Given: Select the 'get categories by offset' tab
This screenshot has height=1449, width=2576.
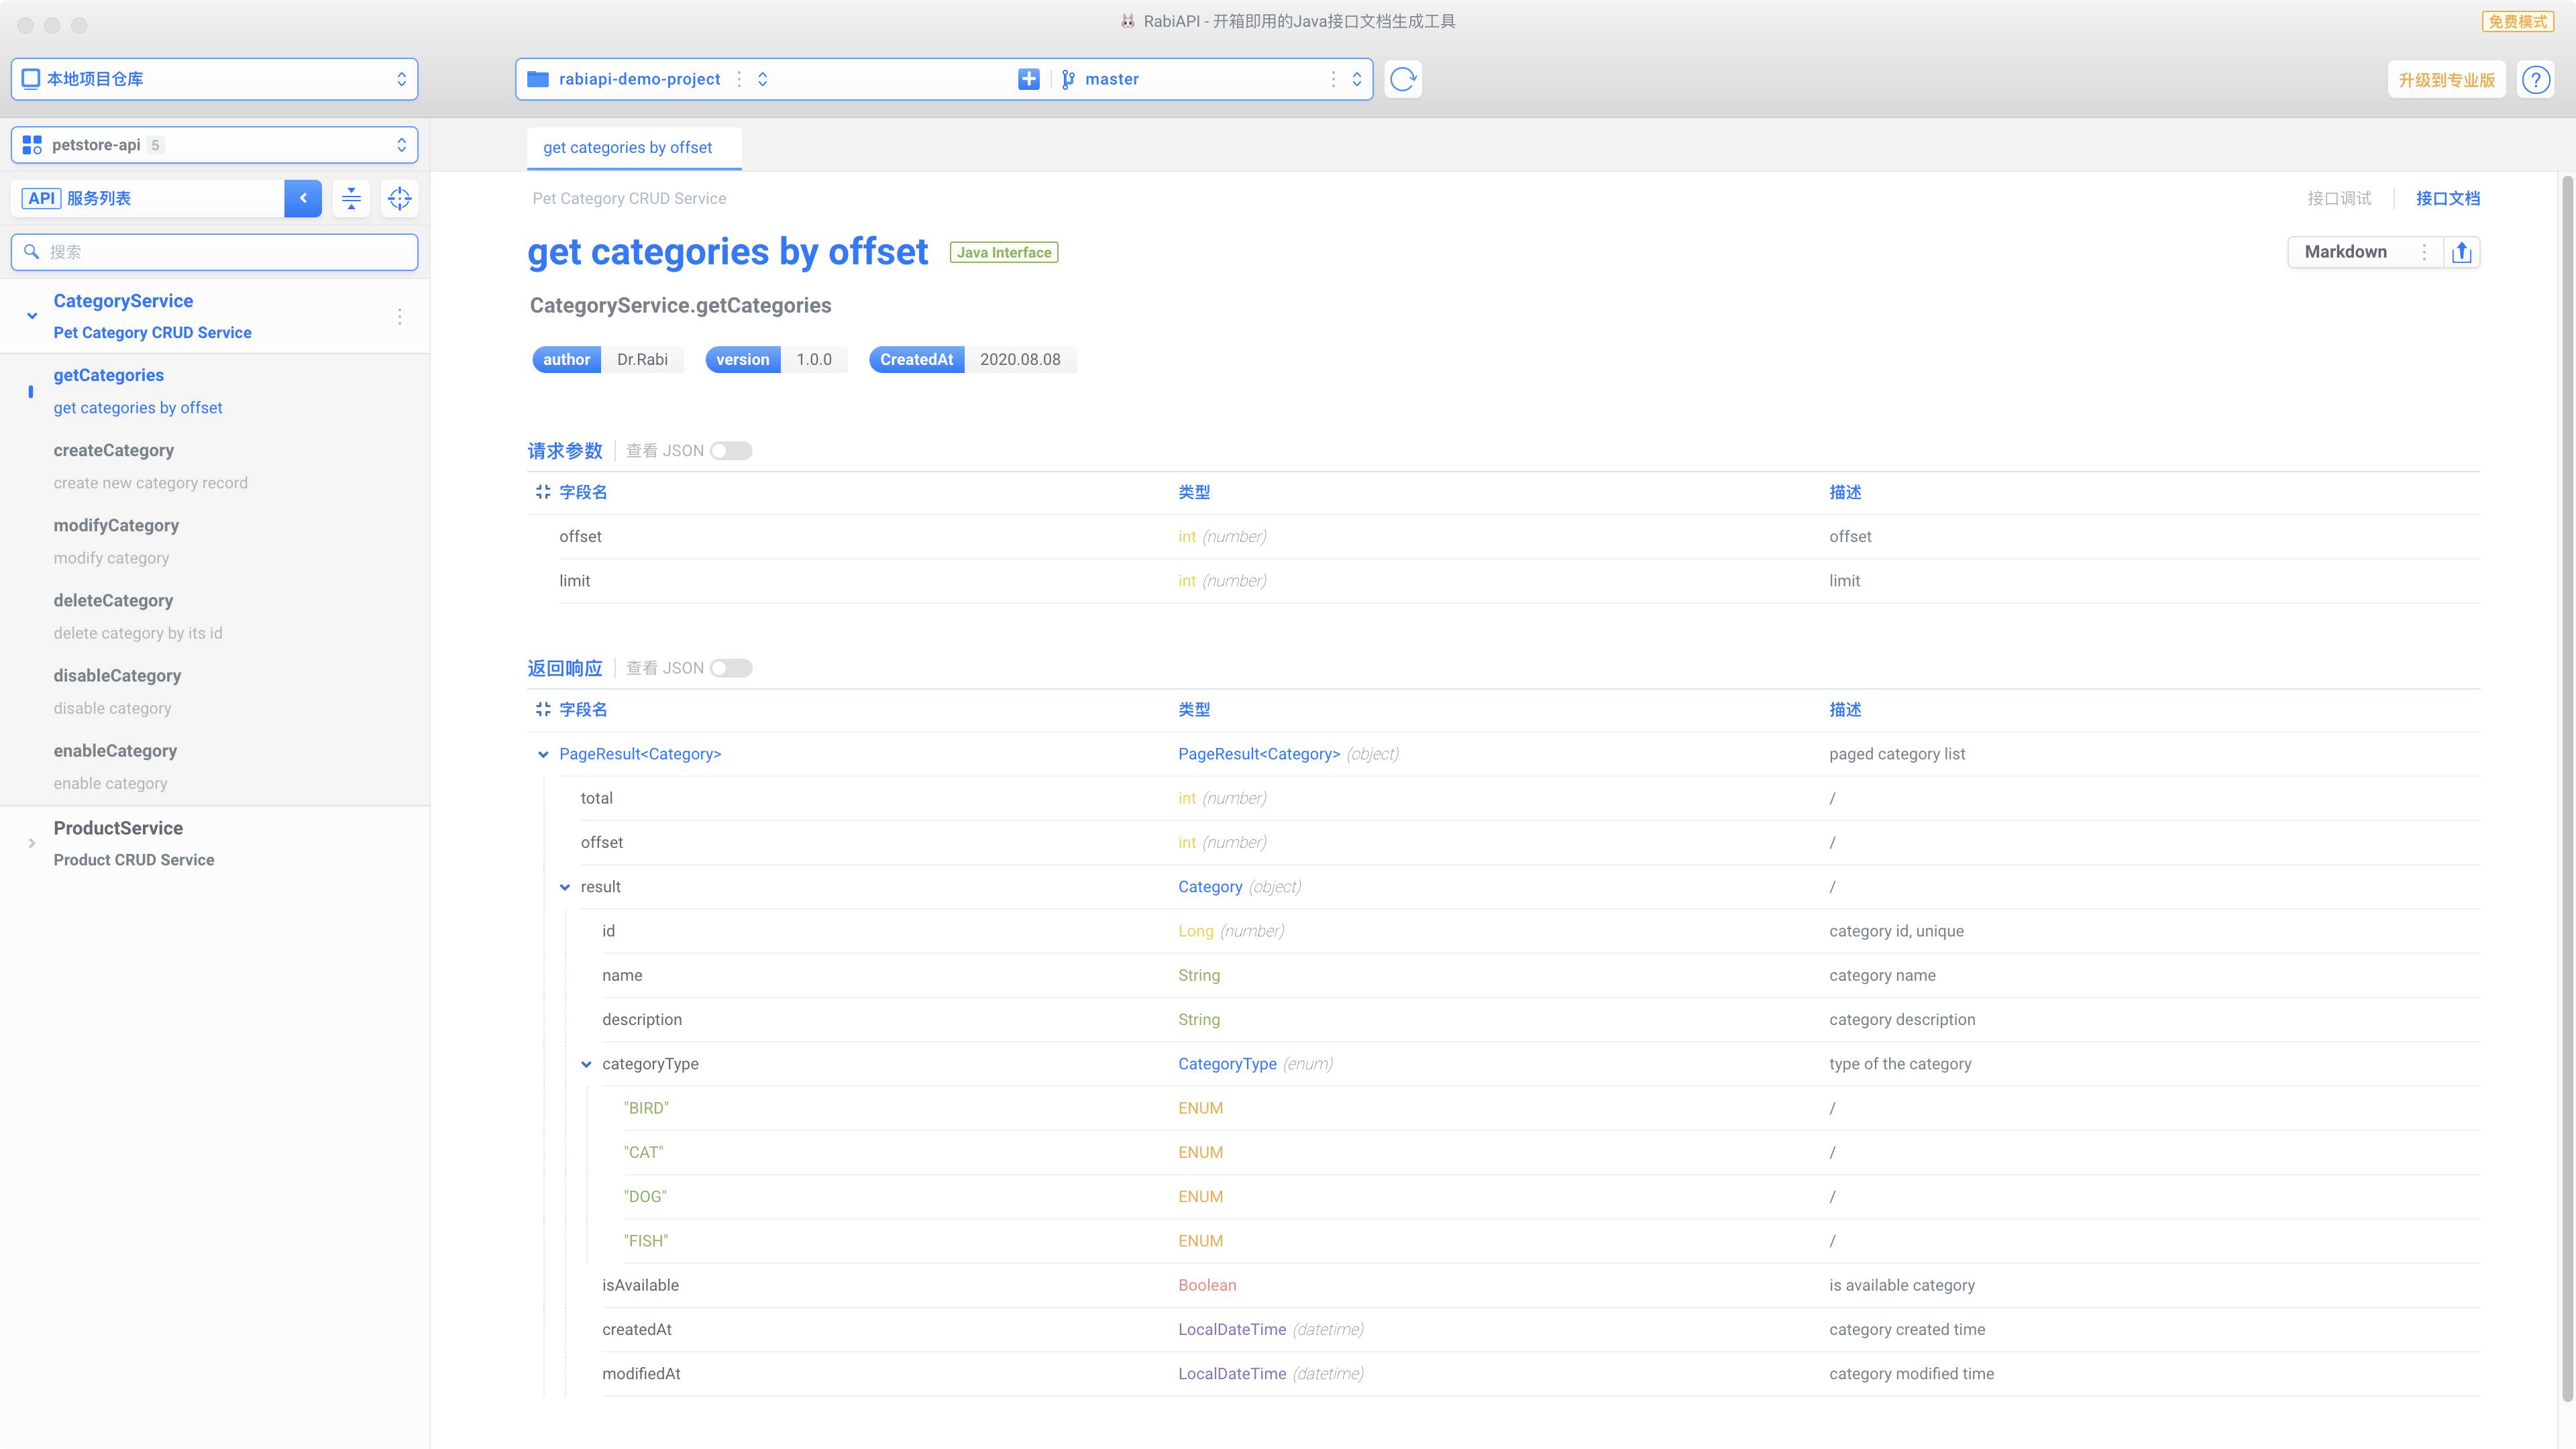Looking at the screenshot, I should click(628, 148).
